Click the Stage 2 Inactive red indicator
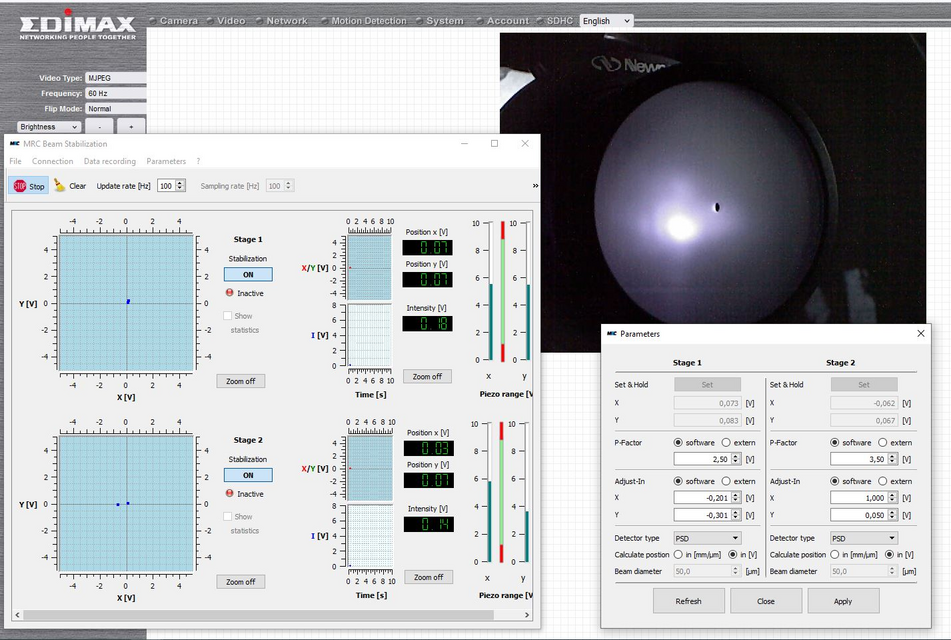This screenshot has height=640, width=951. [229, 493]
